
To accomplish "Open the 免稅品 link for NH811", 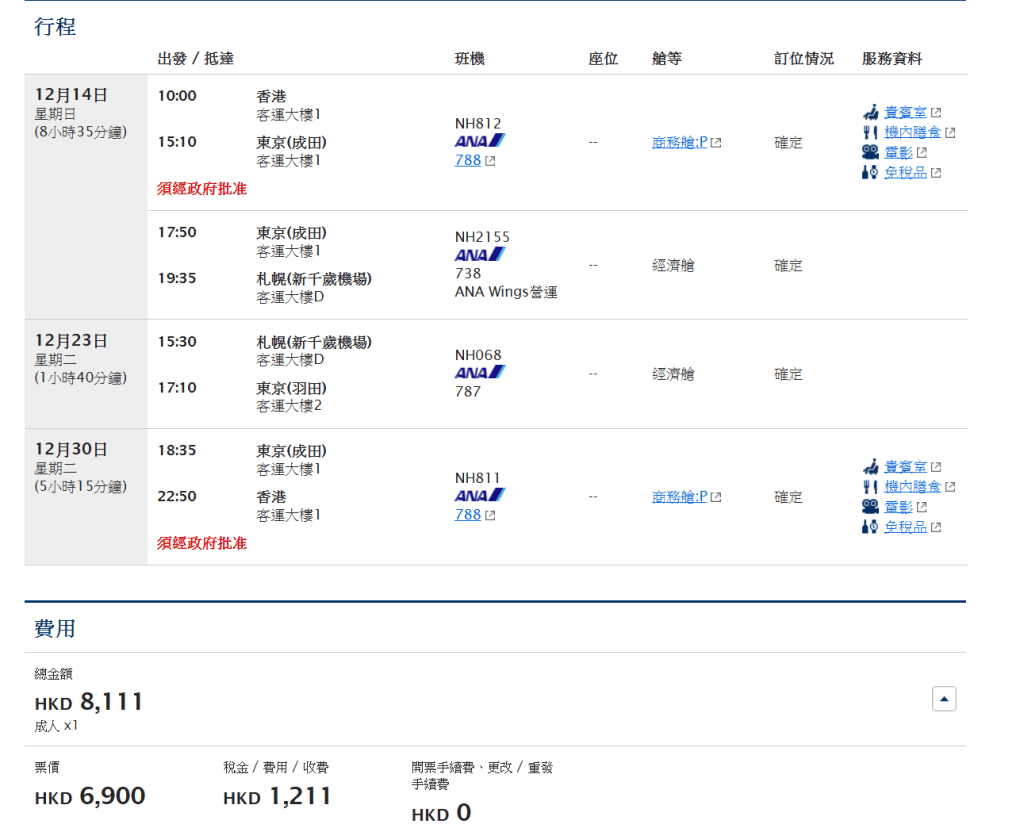I will pyautogui.click(x=905, y=527).
